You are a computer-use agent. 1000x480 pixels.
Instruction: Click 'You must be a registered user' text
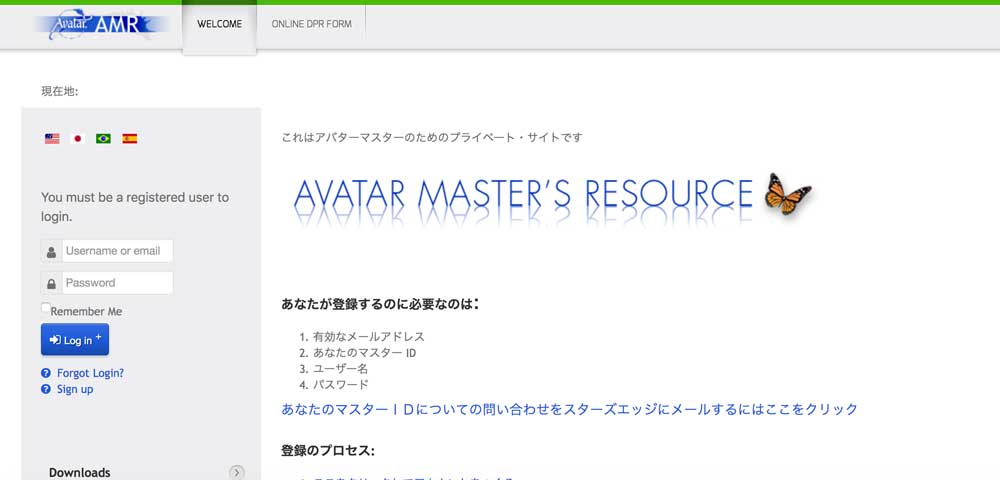pyautogui.click(x=135, y=207)
